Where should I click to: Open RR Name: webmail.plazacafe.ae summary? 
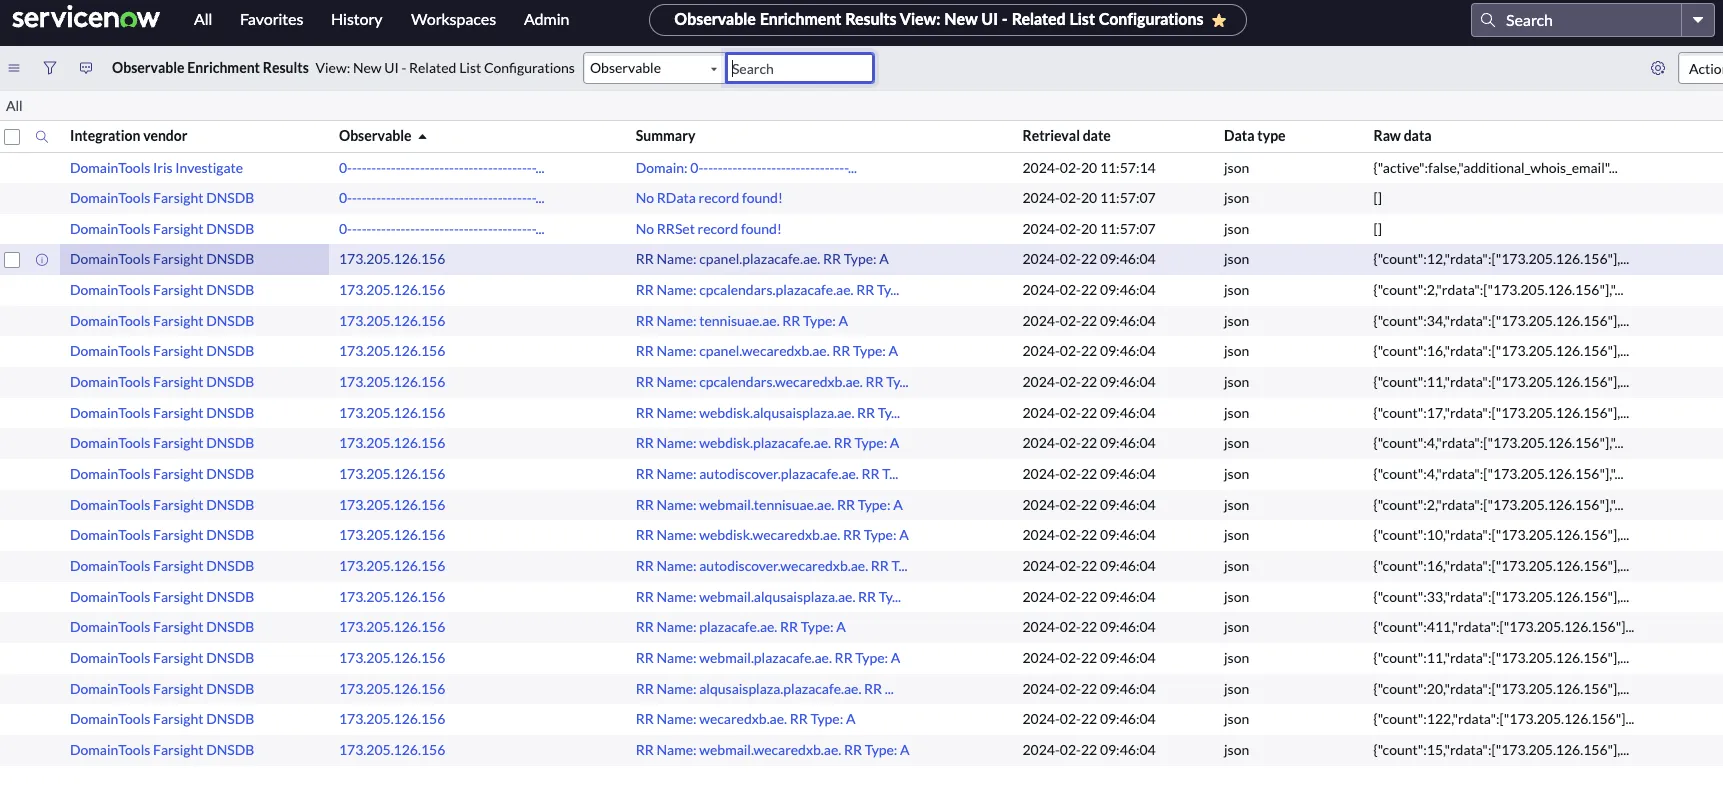click(x=768, y=658)
